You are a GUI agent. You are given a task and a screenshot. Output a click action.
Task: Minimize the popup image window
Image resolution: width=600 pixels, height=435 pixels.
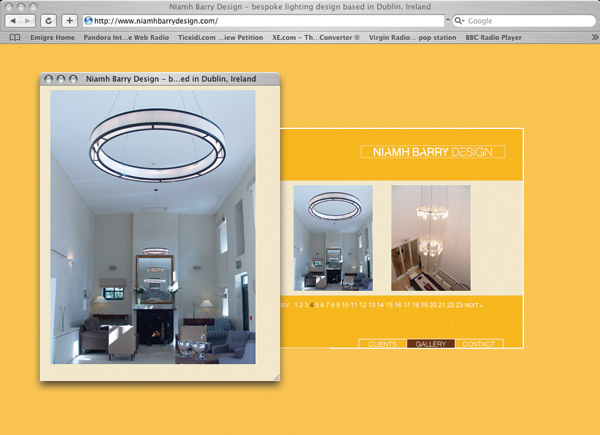(x=61, y=79)
